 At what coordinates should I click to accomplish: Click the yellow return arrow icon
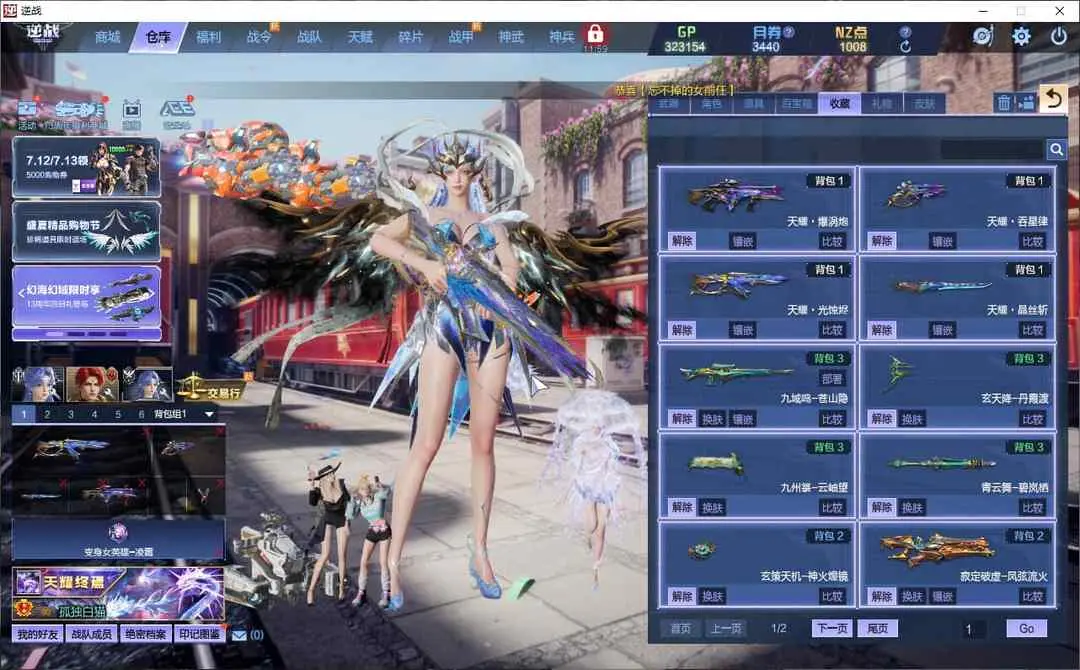coord(1052,99)
